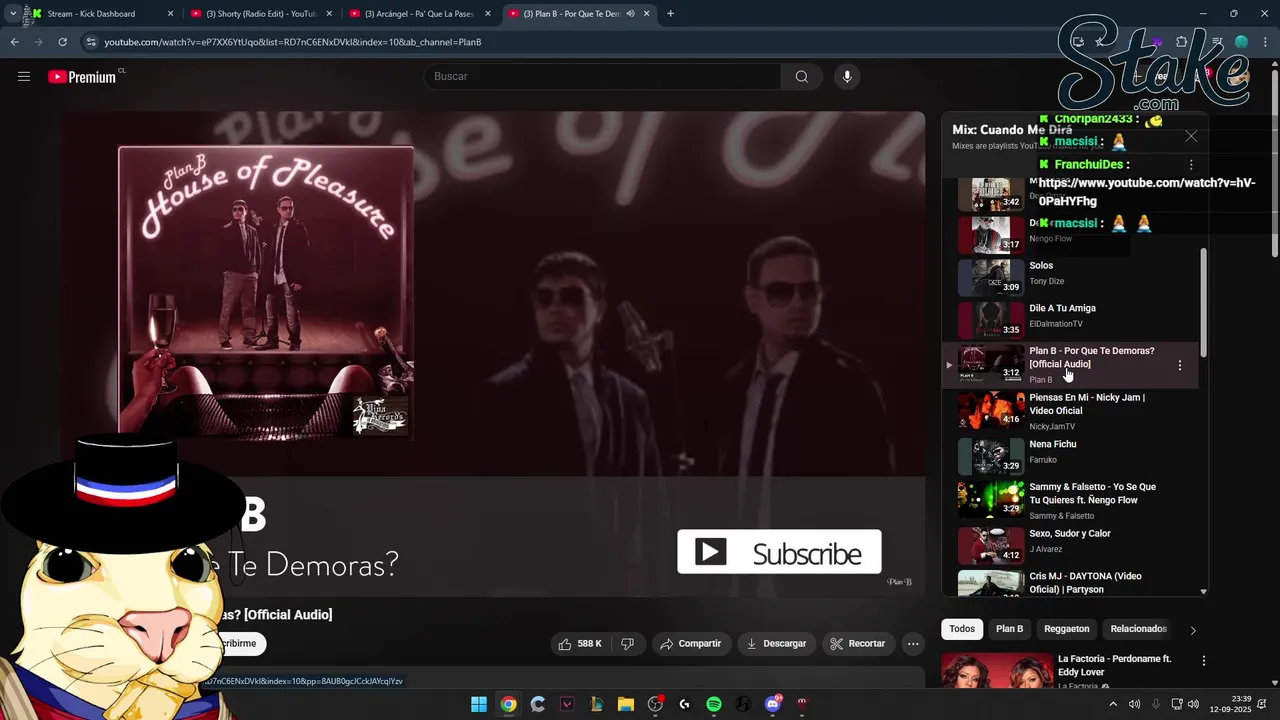Select the Reggaeton filter chip
The image size is (1280, 720).
pos(1067,629)
